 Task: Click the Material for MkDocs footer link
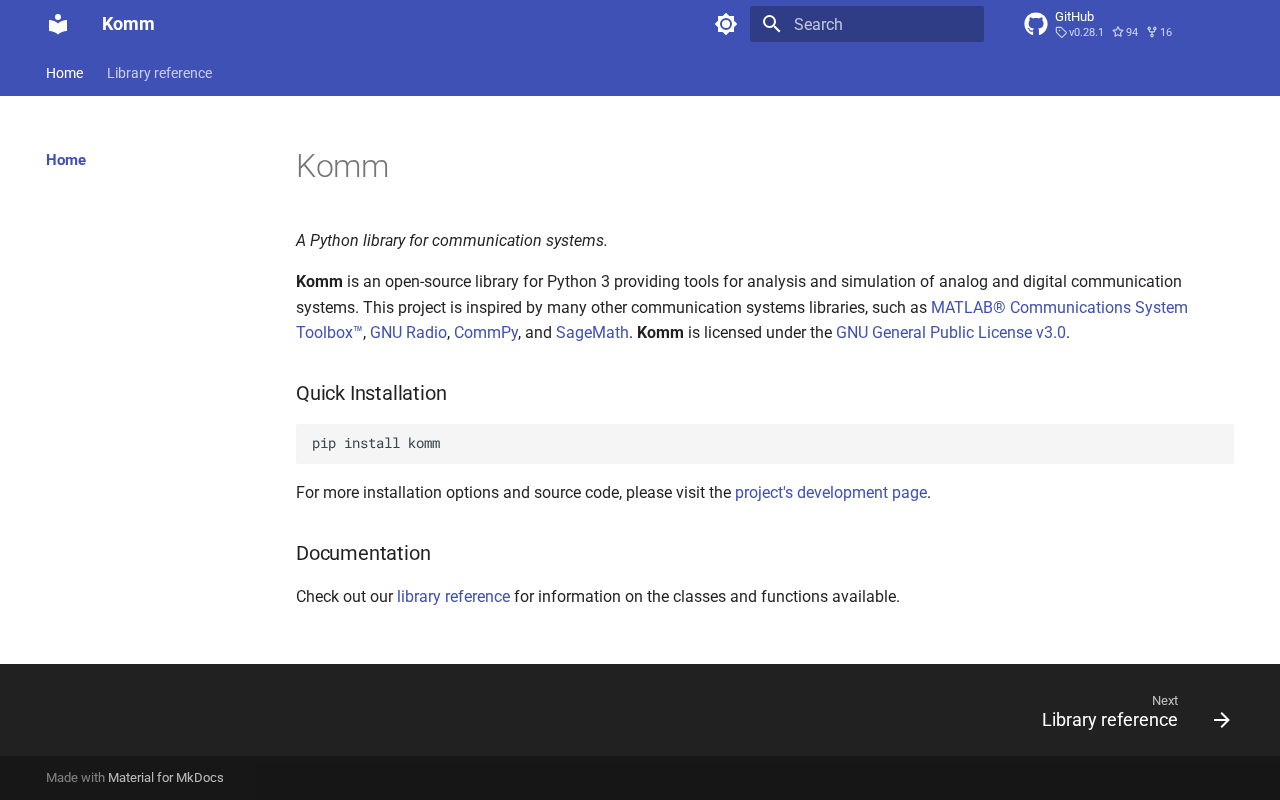[166, 778]
